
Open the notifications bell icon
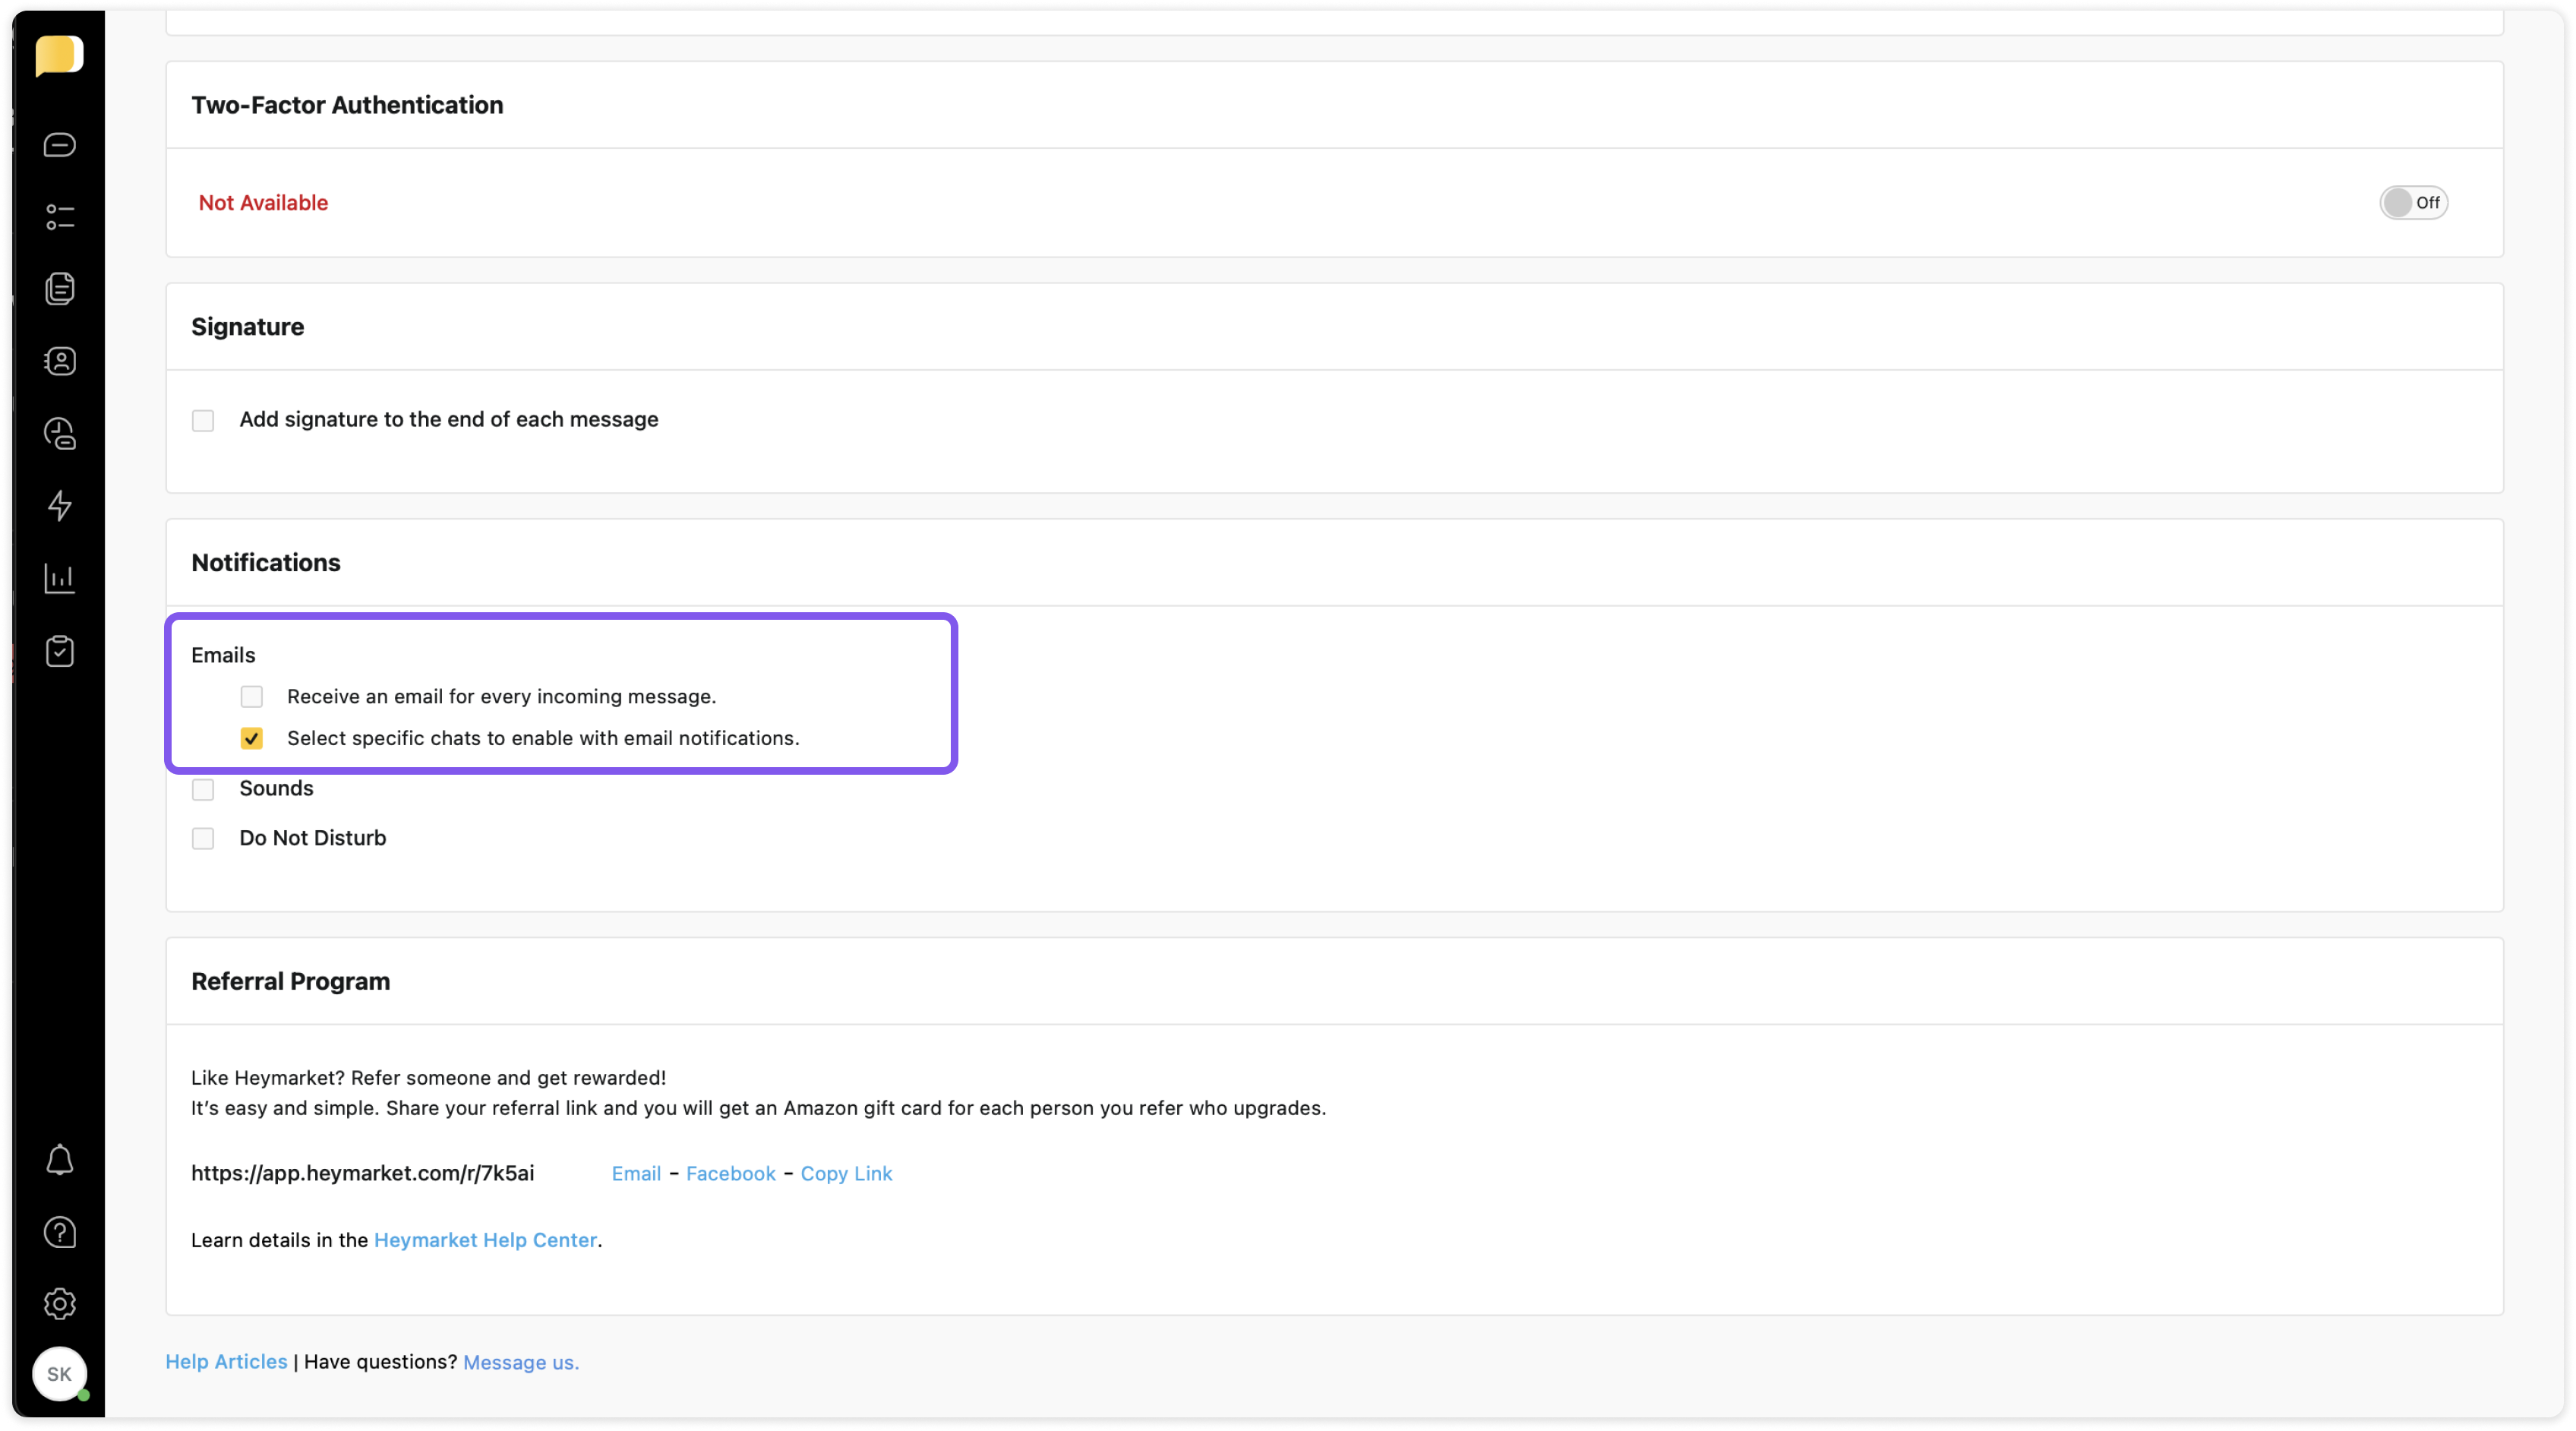coord(59,1160)
